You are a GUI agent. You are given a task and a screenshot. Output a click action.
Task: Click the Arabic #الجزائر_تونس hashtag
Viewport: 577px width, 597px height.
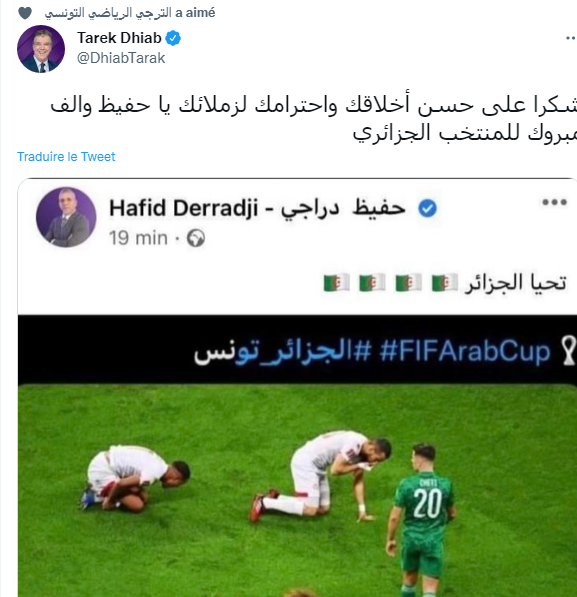click(x=283, y=351)
